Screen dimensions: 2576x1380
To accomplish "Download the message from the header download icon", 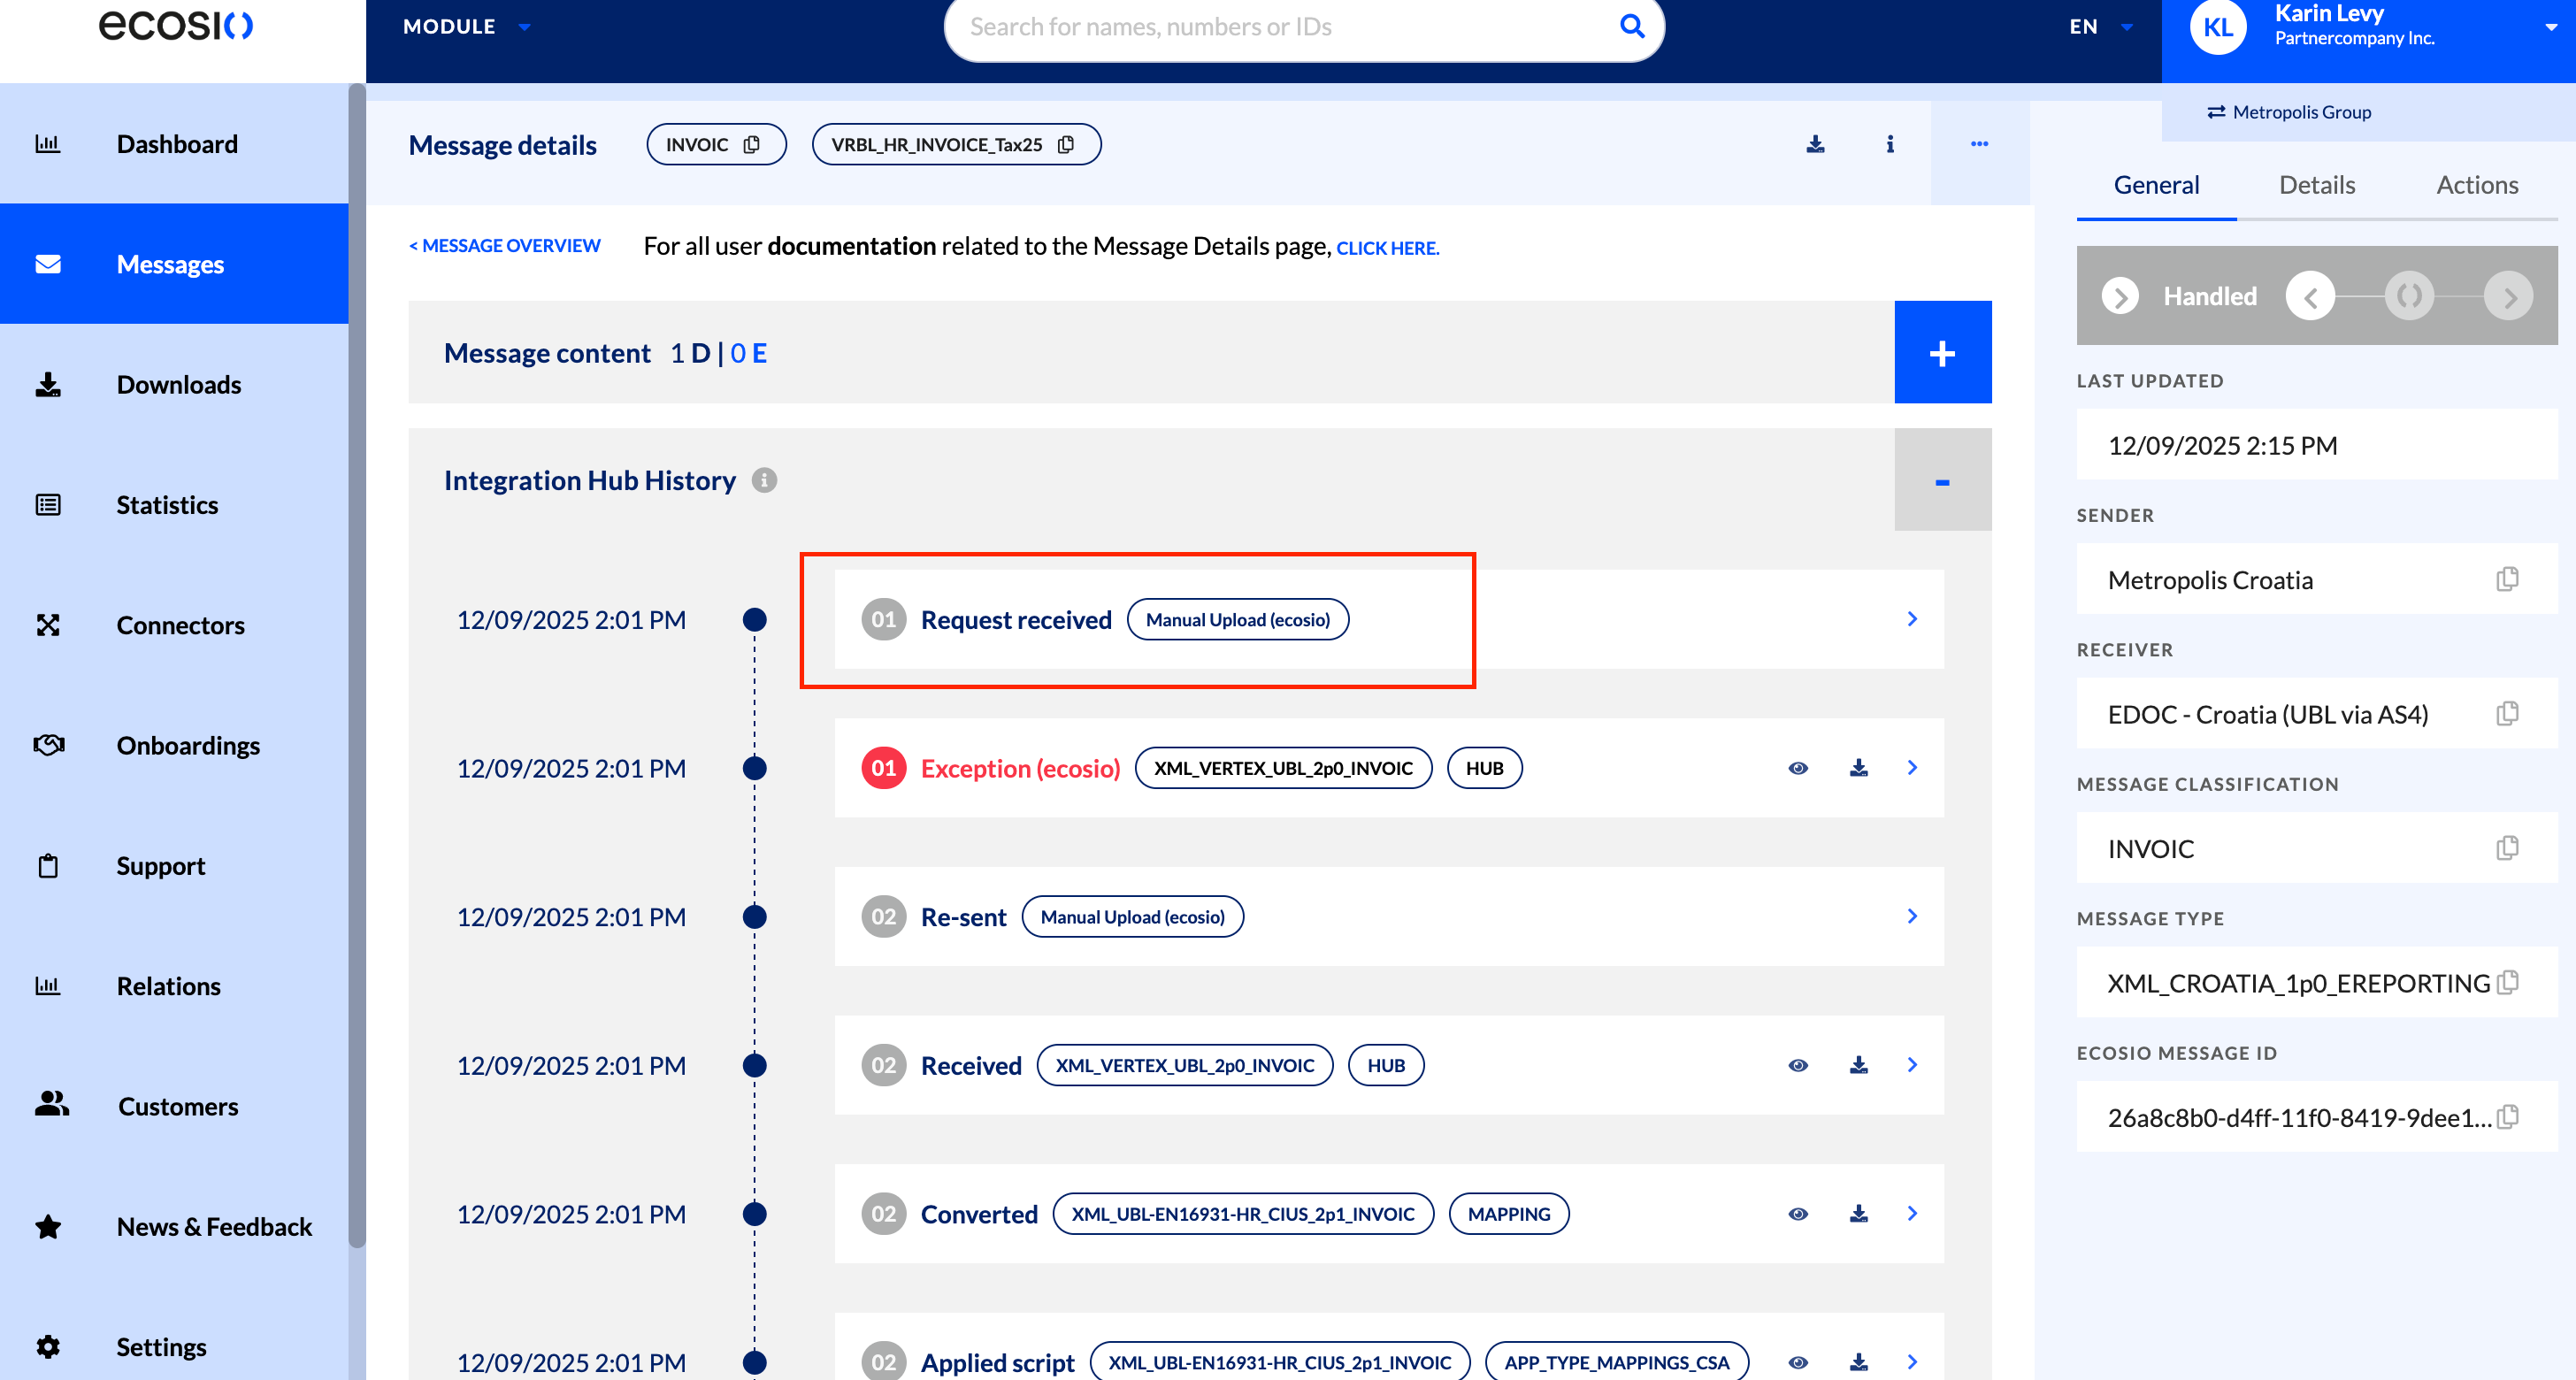I will (x=1815, y=144).
